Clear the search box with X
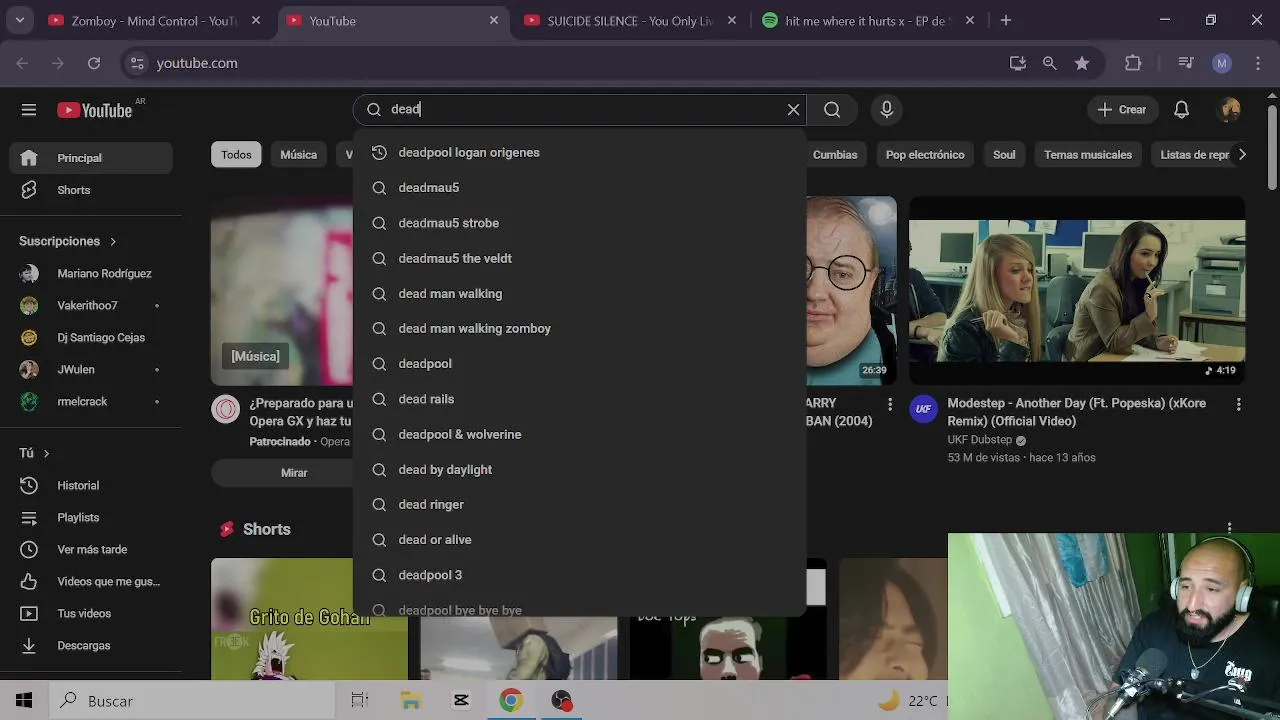 [x=793, y=110]
